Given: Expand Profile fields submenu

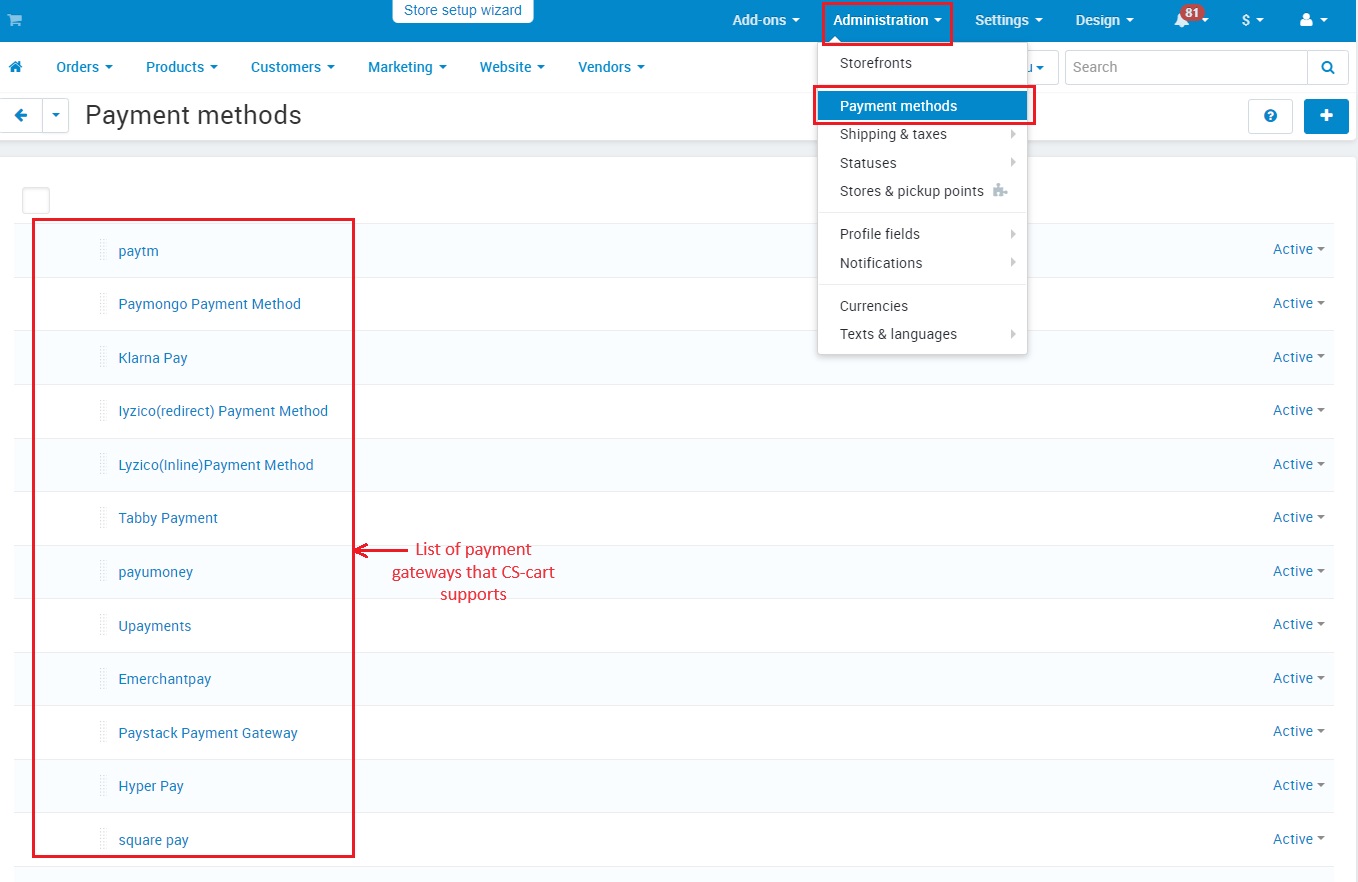Looking at the screenshot, I should 922,234.
